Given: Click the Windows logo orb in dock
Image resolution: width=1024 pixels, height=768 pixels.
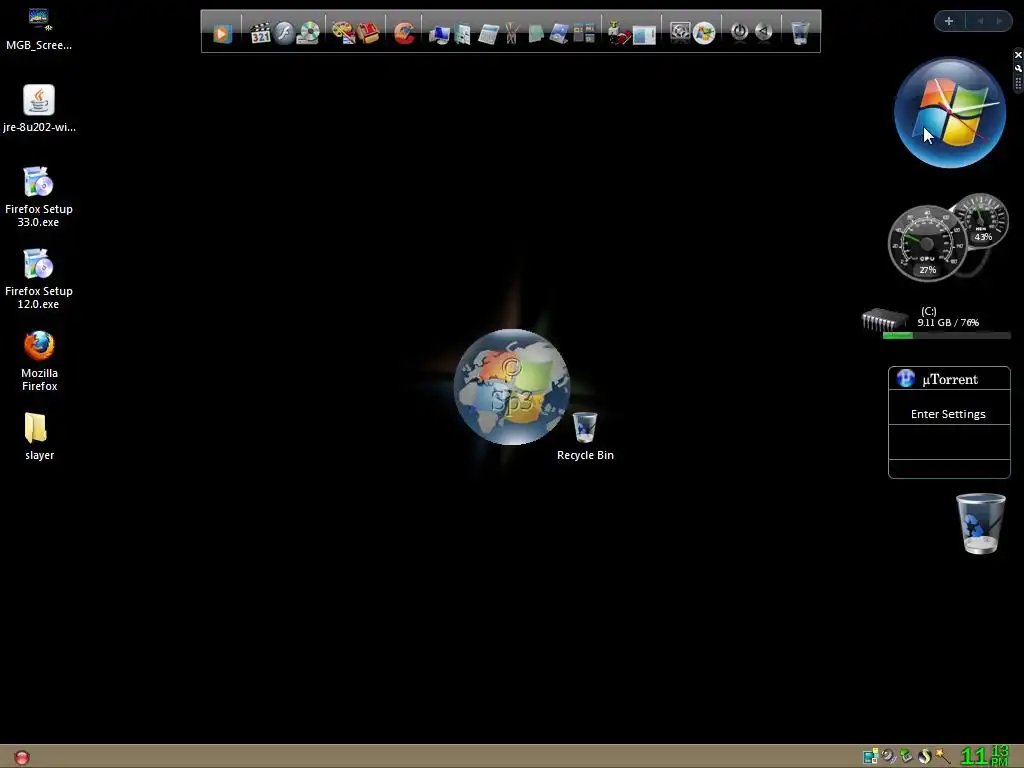Looking at the screenshot, I should (704, 33).
